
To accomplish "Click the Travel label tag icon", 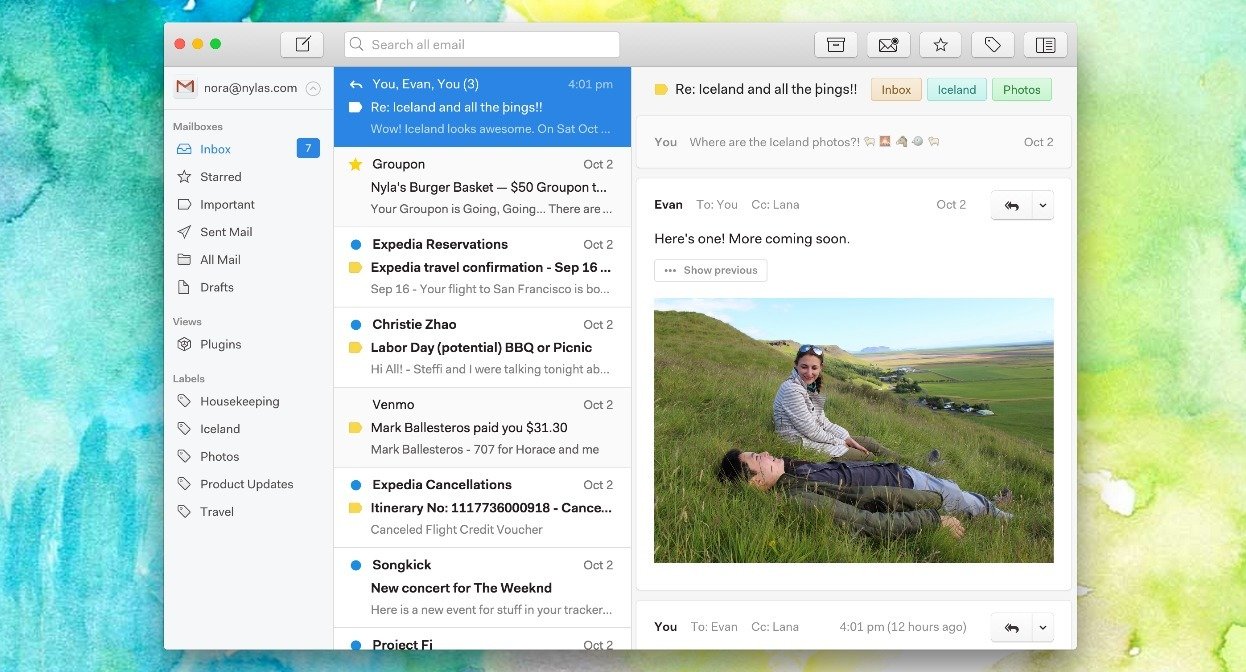I will (x=184, y=511).
